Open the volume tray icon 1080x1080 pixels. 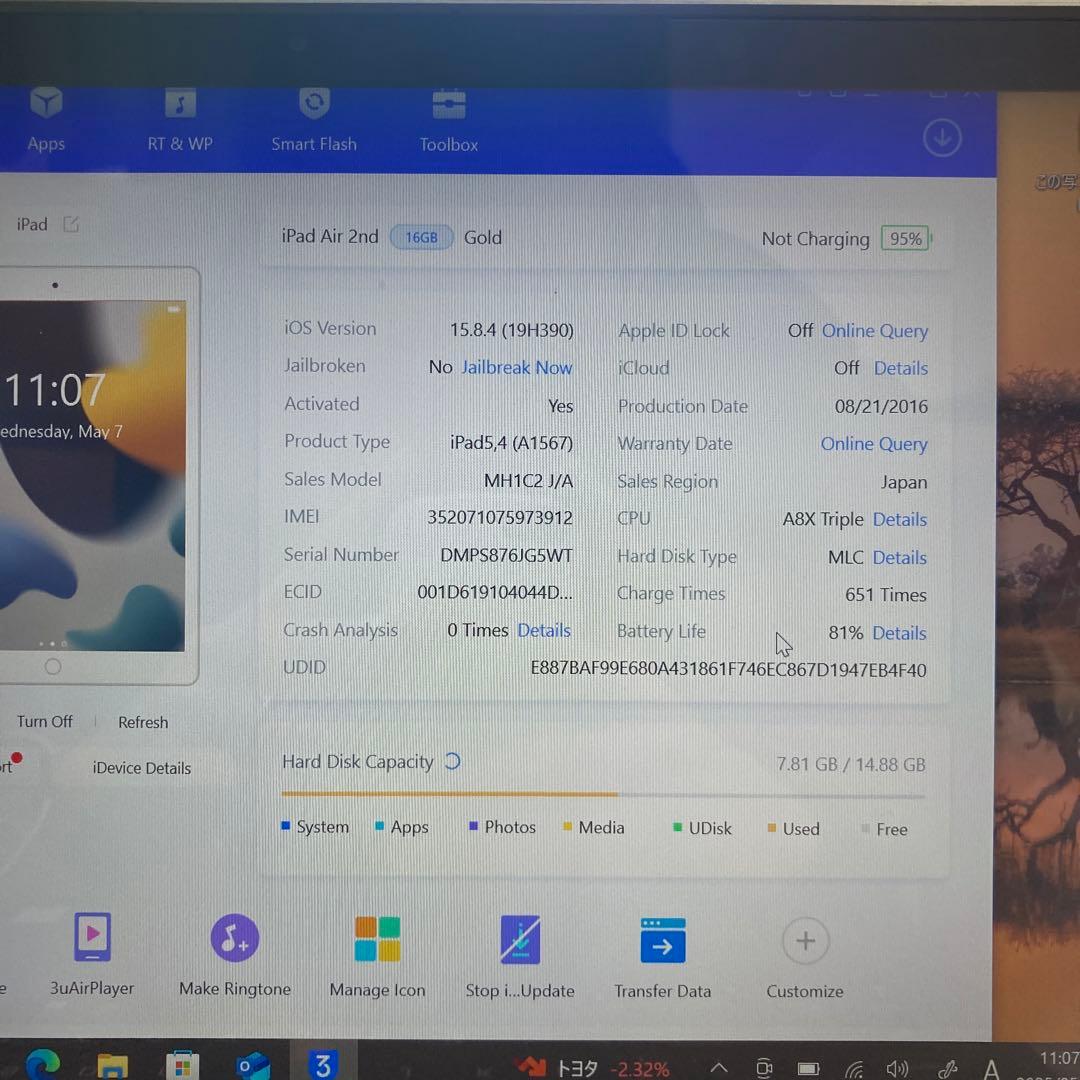coord(897,1069)
